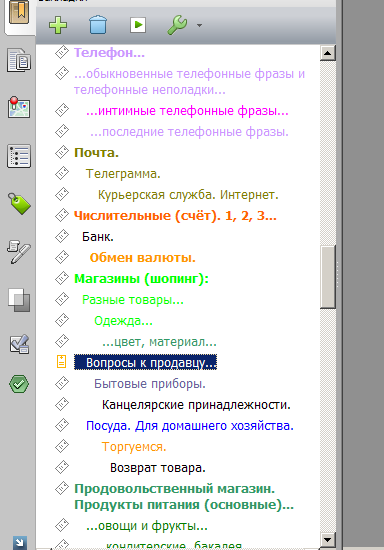Select '...цвет, материал...' bookmark
384x550 pixels.
tap(160, 342)
